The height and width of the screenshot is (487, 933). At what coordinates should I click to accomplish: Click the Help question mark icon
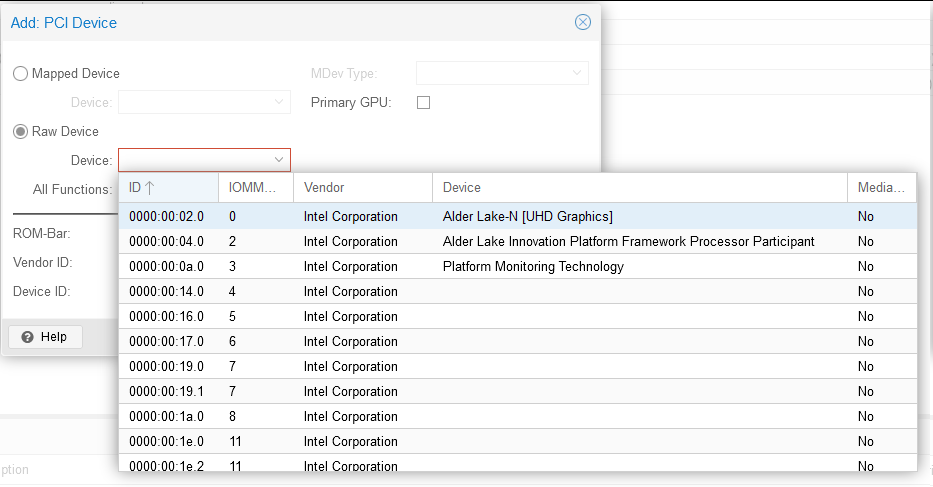(x=27, y=337)
